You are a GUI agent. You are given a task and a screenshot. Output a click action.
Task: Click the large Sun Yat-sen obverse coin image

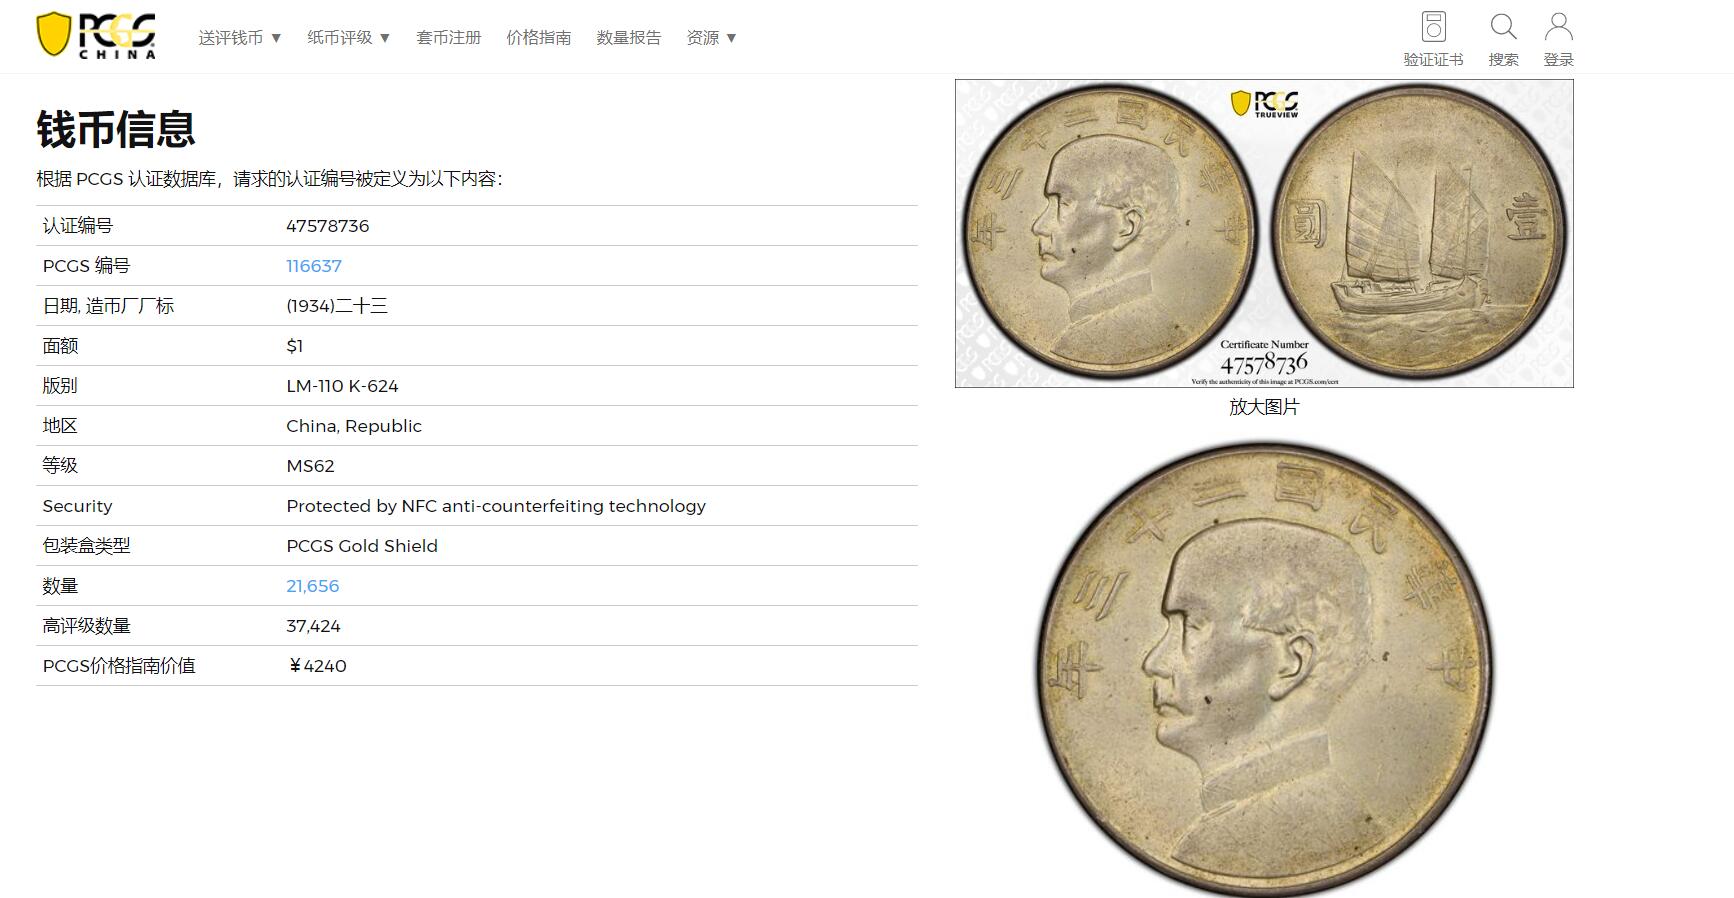coord(1264,668)
